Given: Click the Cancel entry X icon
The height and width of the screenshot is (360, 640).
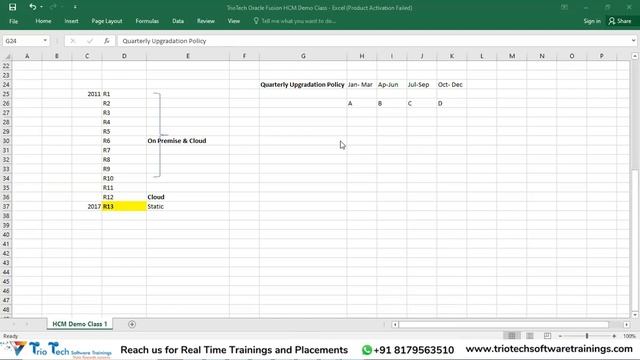Looking at the screenshot, I should click(x=73, y=41).
